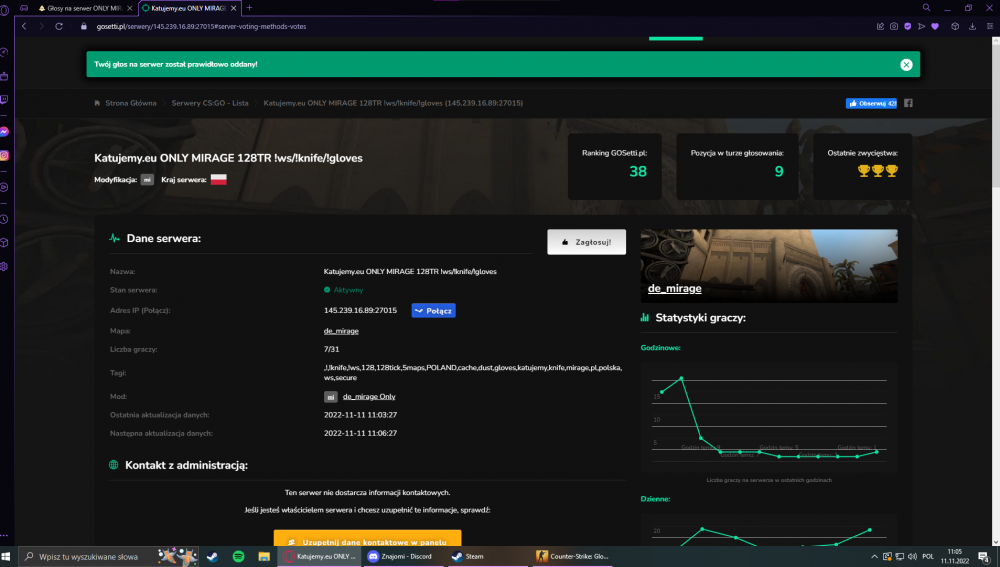The height and width of the screenshot is (567, 1000).
Task: Click the search tabs magnifier icon
Action: (926, 8)
